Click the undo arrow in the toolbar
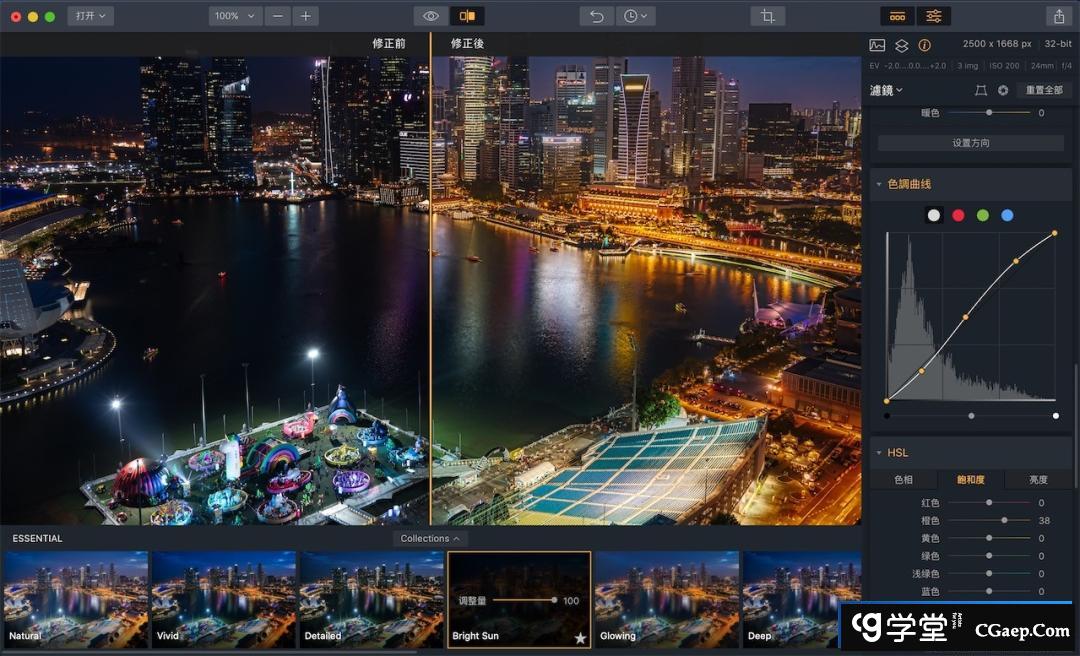The width and height of the screenshot is (1080, 656). coord(597,16)
